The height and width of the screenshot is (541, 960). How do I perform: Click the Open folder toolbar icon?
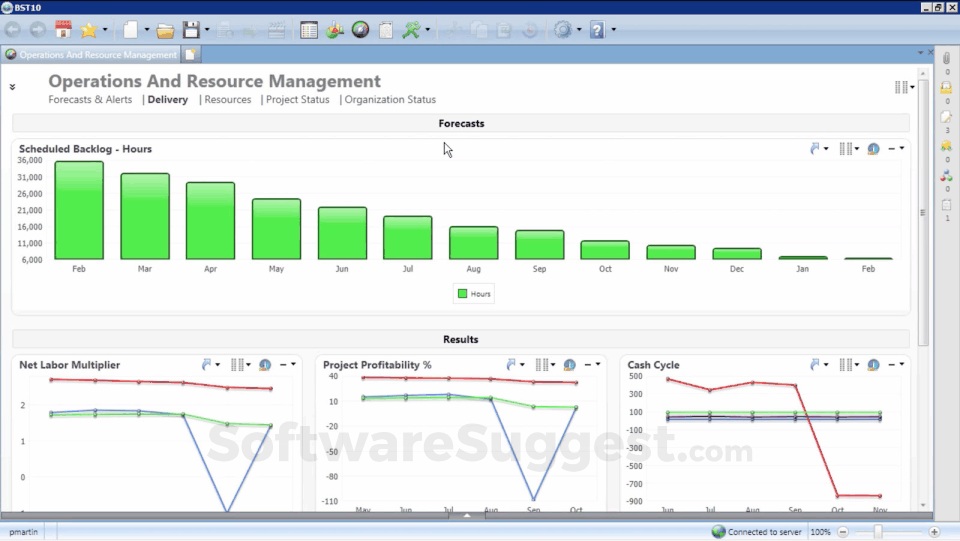coord(165,30)
